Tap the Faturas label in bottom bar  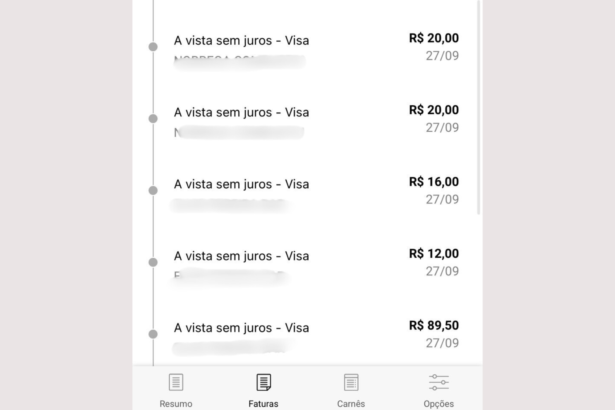pyautogui.click(x=264, y=404)
